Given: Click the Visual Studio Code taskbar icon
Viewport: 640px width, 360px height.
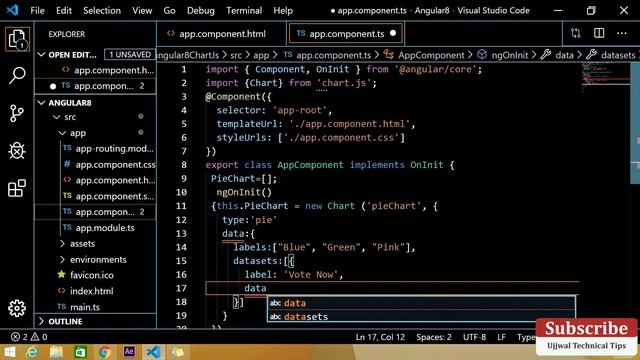Looking at the screenshot, I should tap(153, 352).
